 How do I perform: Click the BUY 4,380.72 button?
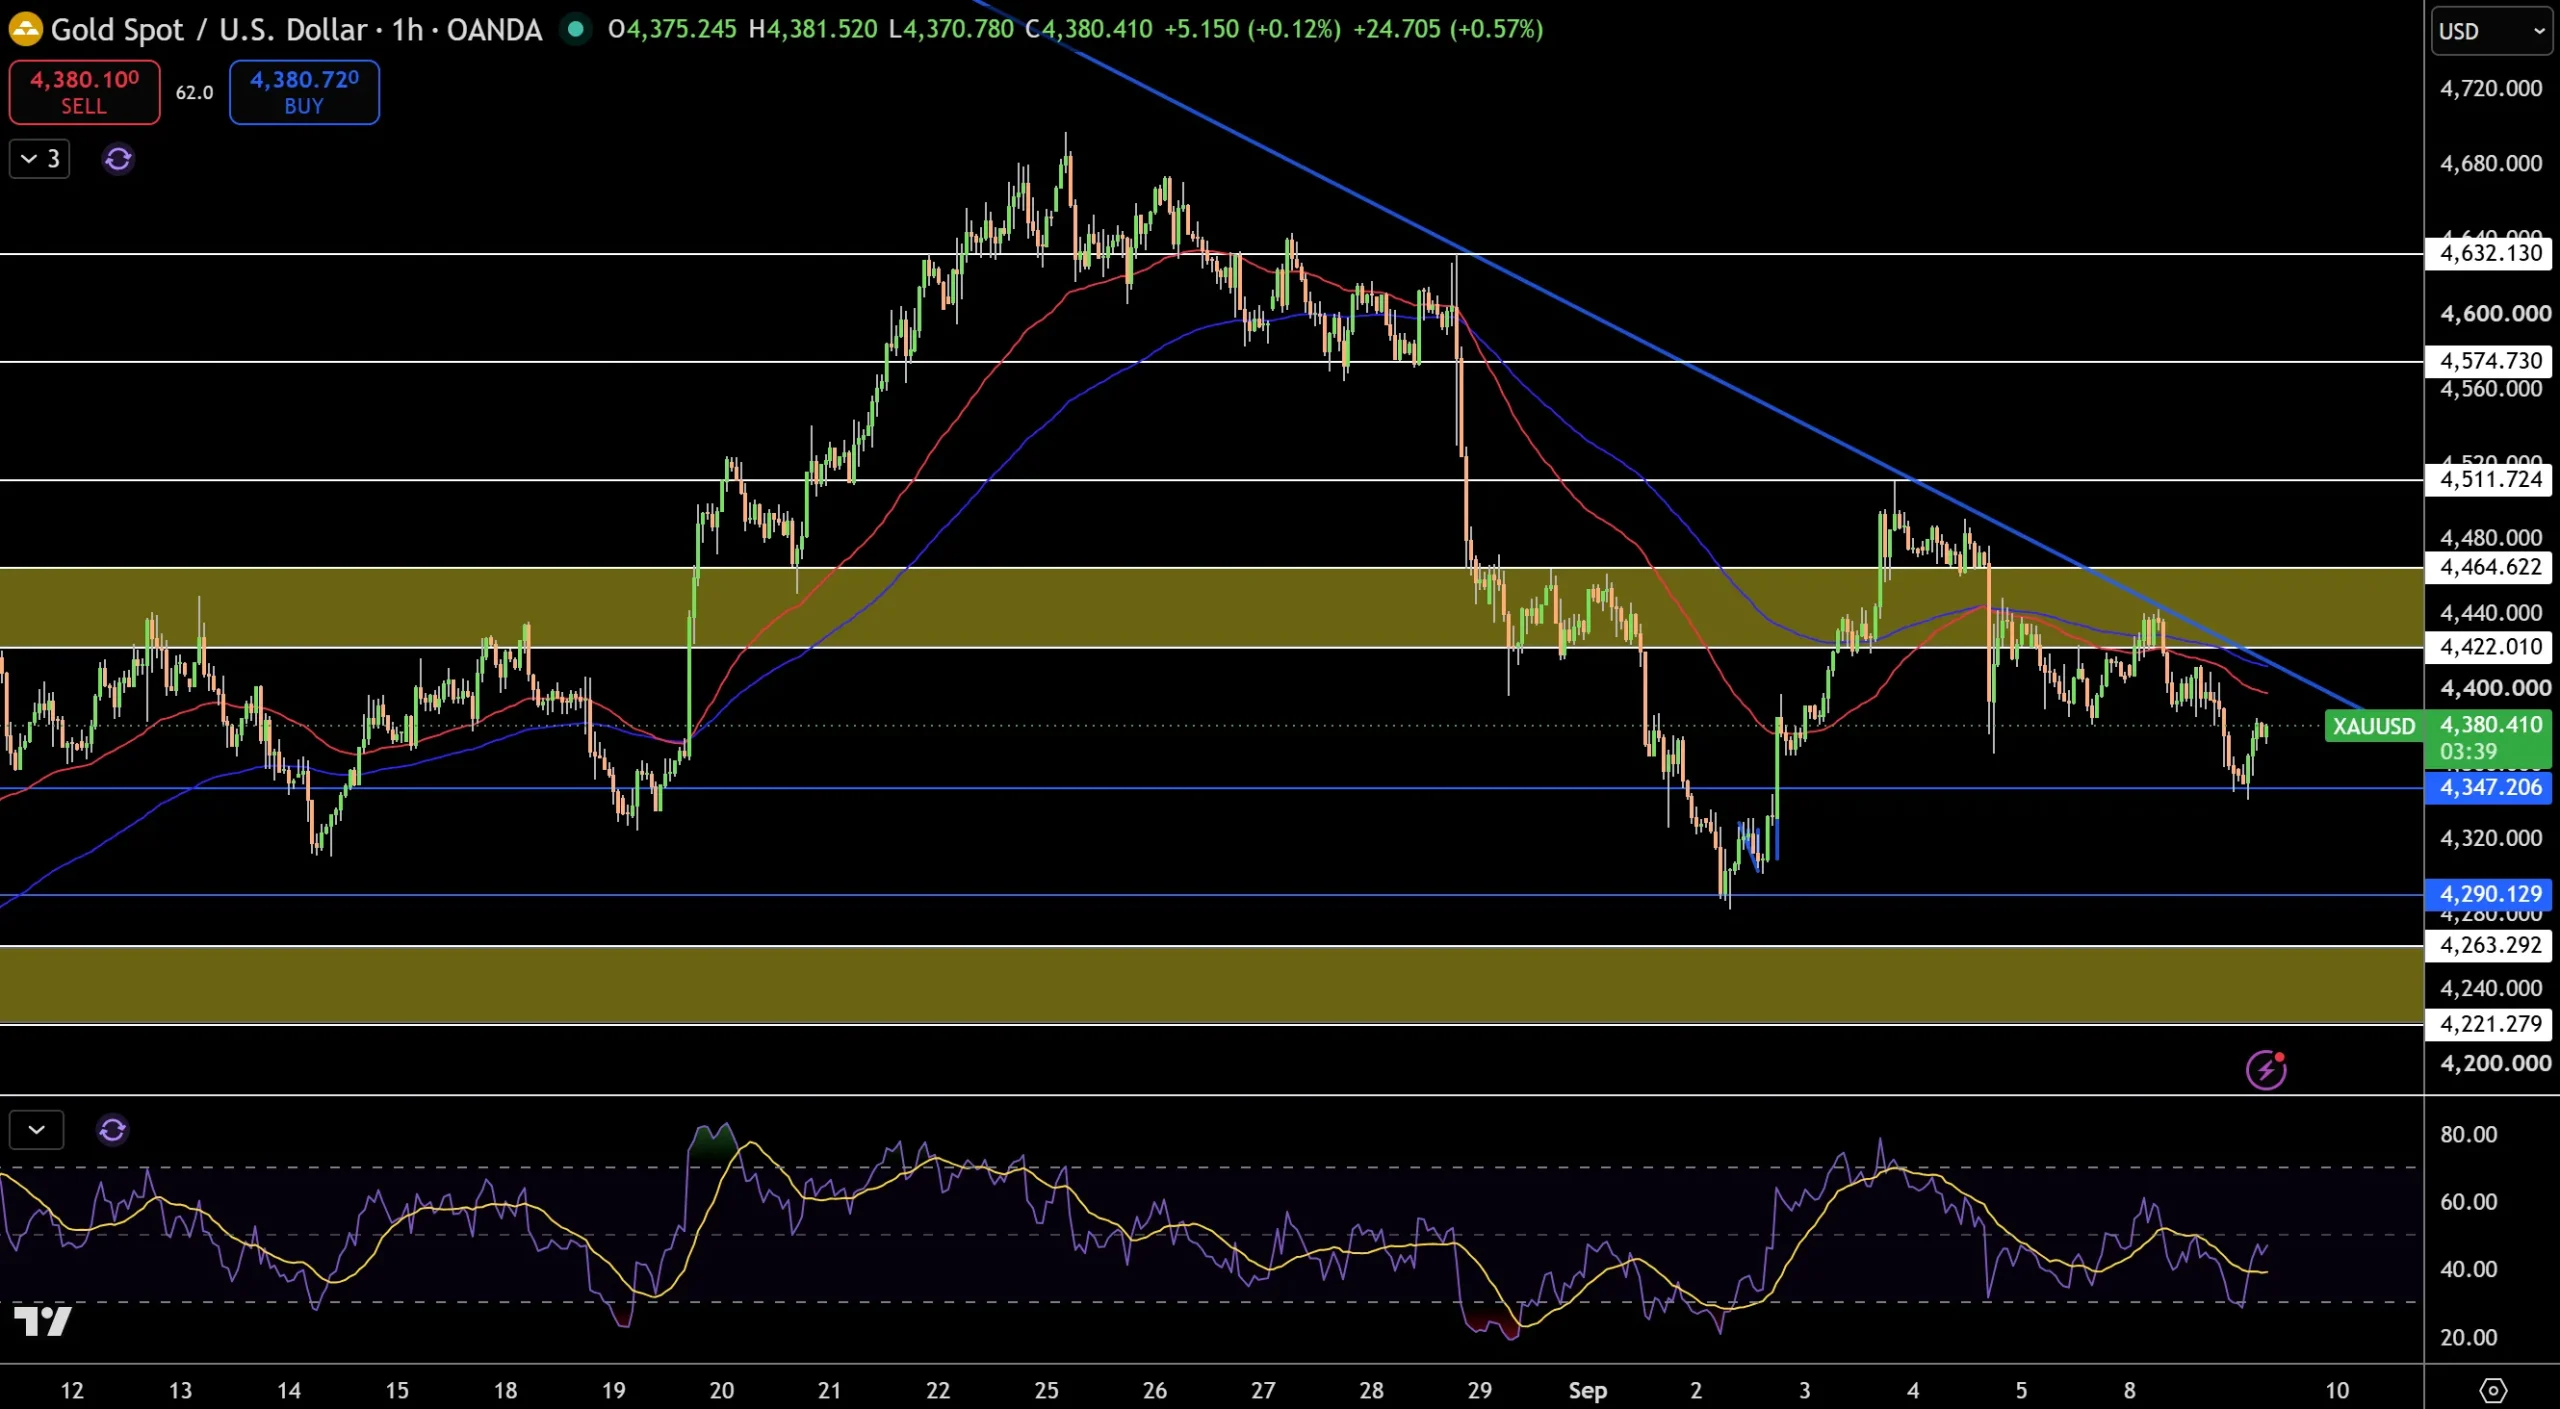tap(304, 92)
